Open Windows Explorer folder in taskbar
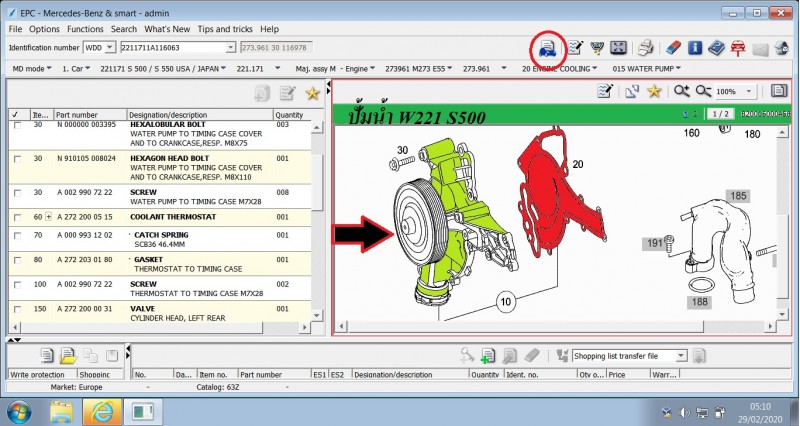The height and width of the screenshot is (426, 800). (62, 412)
